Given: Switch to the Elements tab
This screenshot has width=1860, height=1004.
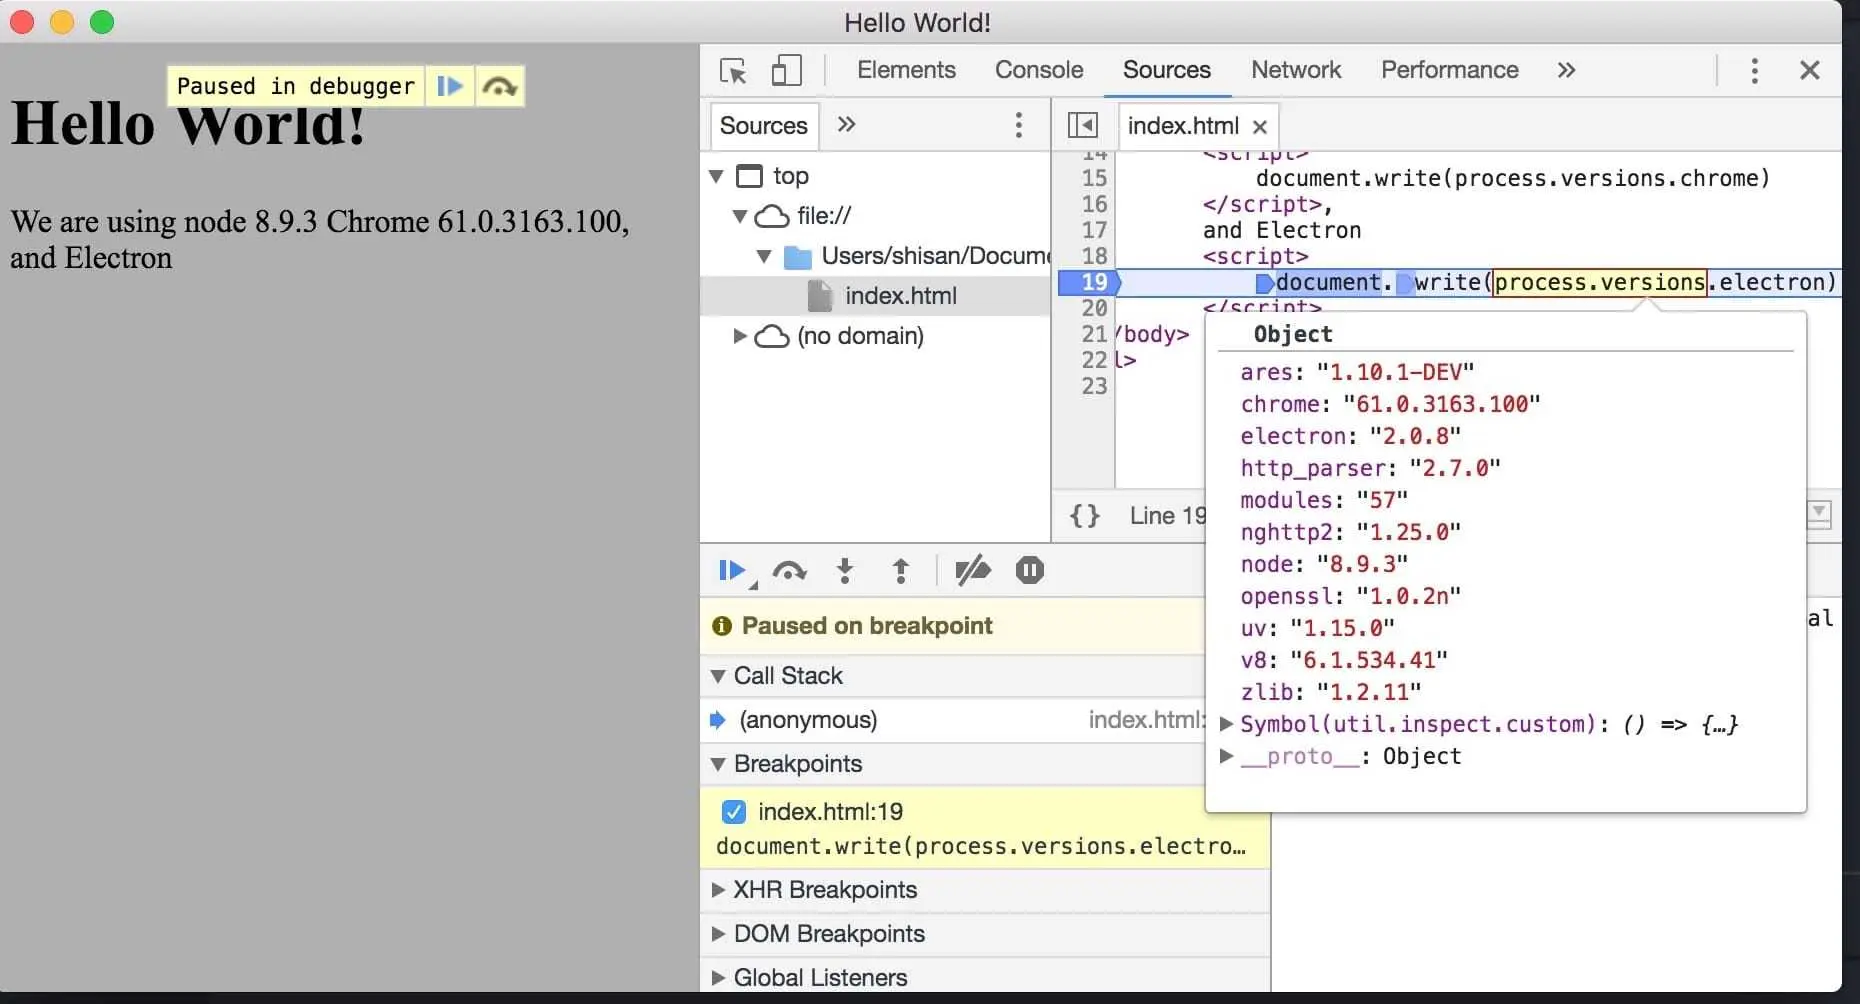Looking at the screenshot, I should pyautogui.click(x=906, y=70).
